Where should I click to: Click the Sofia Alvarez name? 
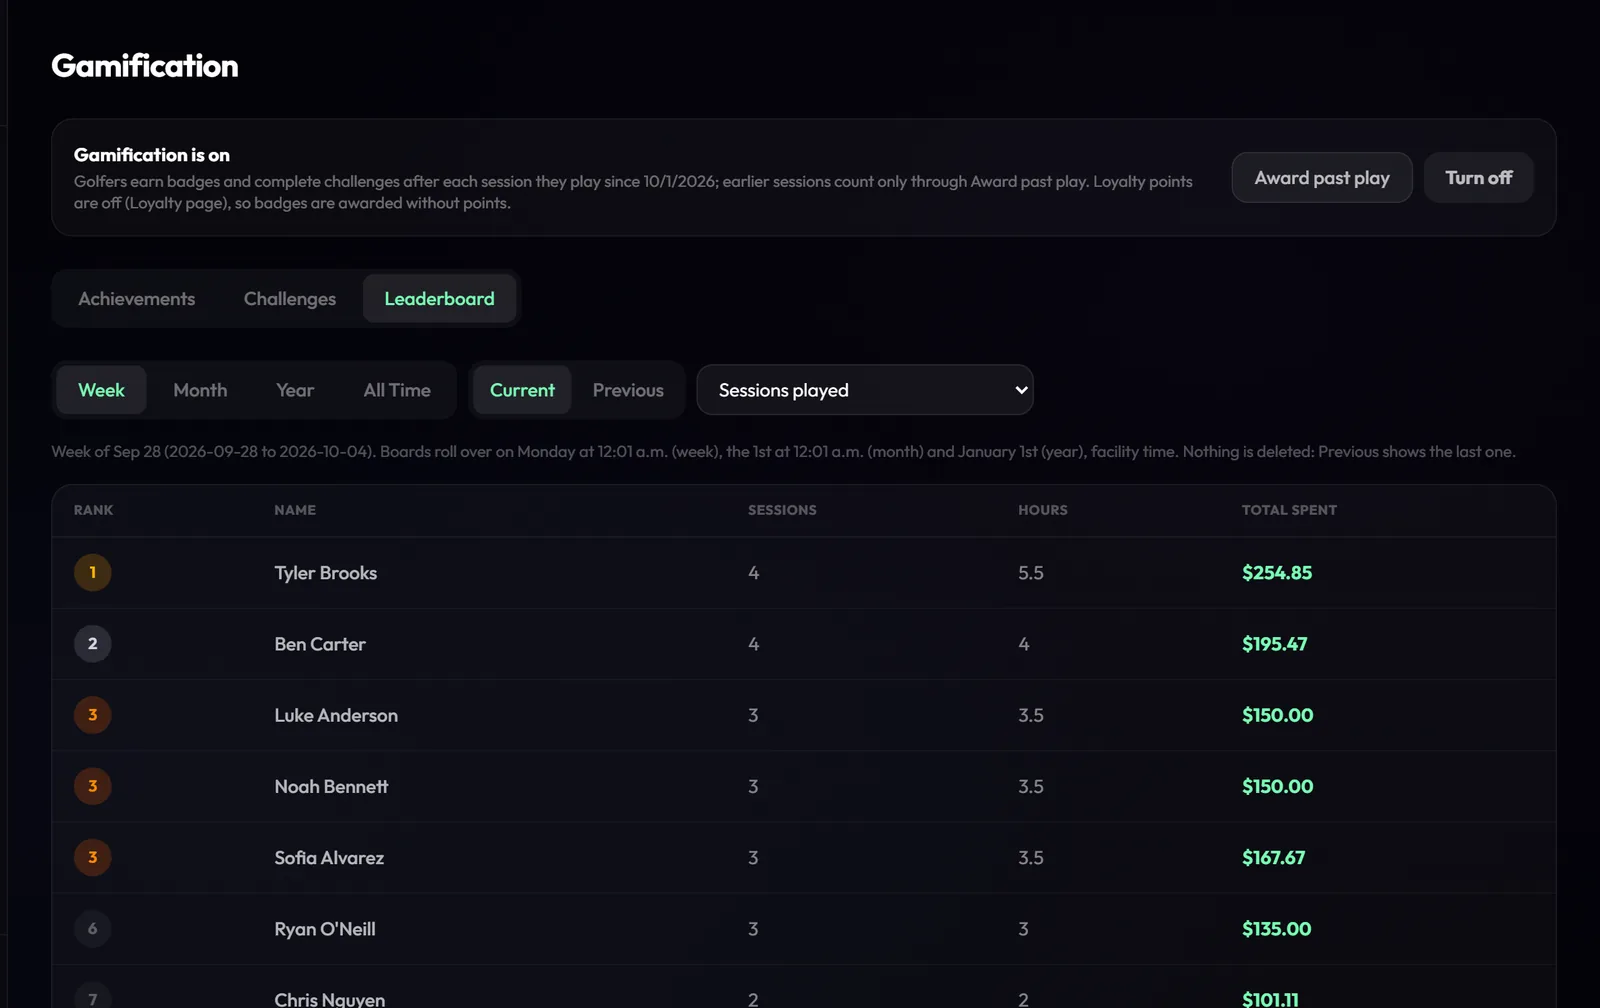(x=329, y=857)
